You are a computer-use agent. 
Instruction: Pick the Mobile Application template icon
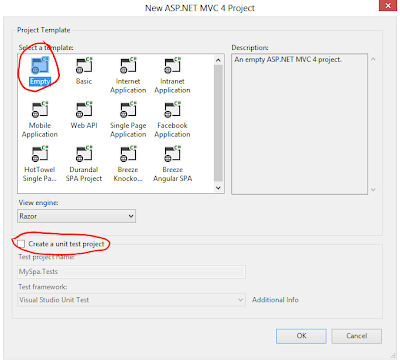(x=40, y=110)
